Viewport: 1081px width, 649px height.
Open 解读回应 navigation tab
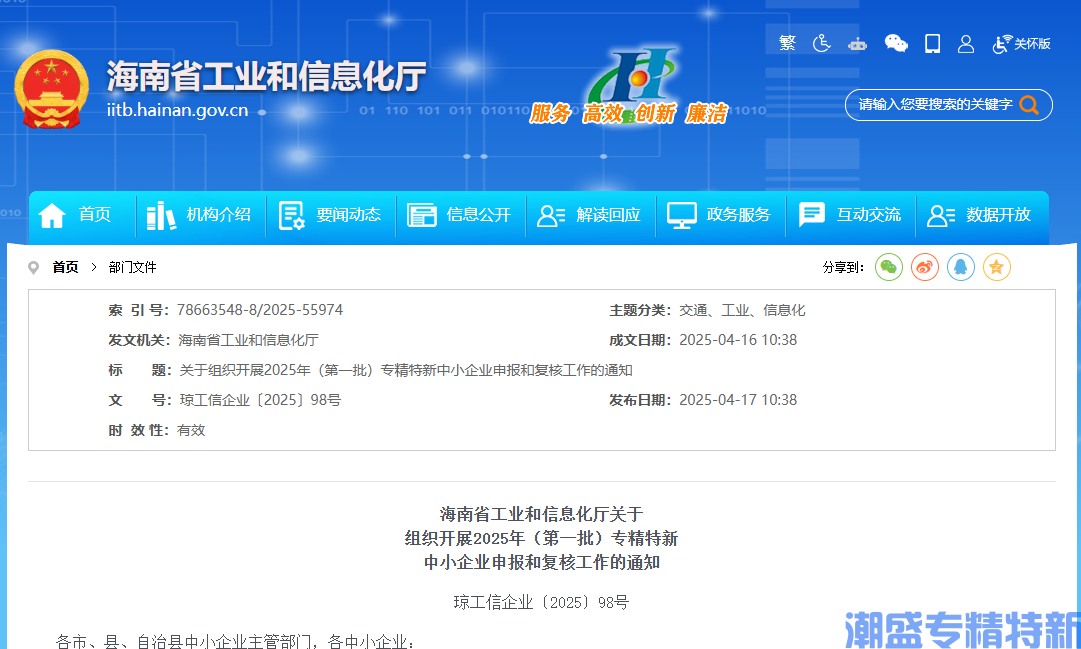pyautogui.click(x=609, y=214)
